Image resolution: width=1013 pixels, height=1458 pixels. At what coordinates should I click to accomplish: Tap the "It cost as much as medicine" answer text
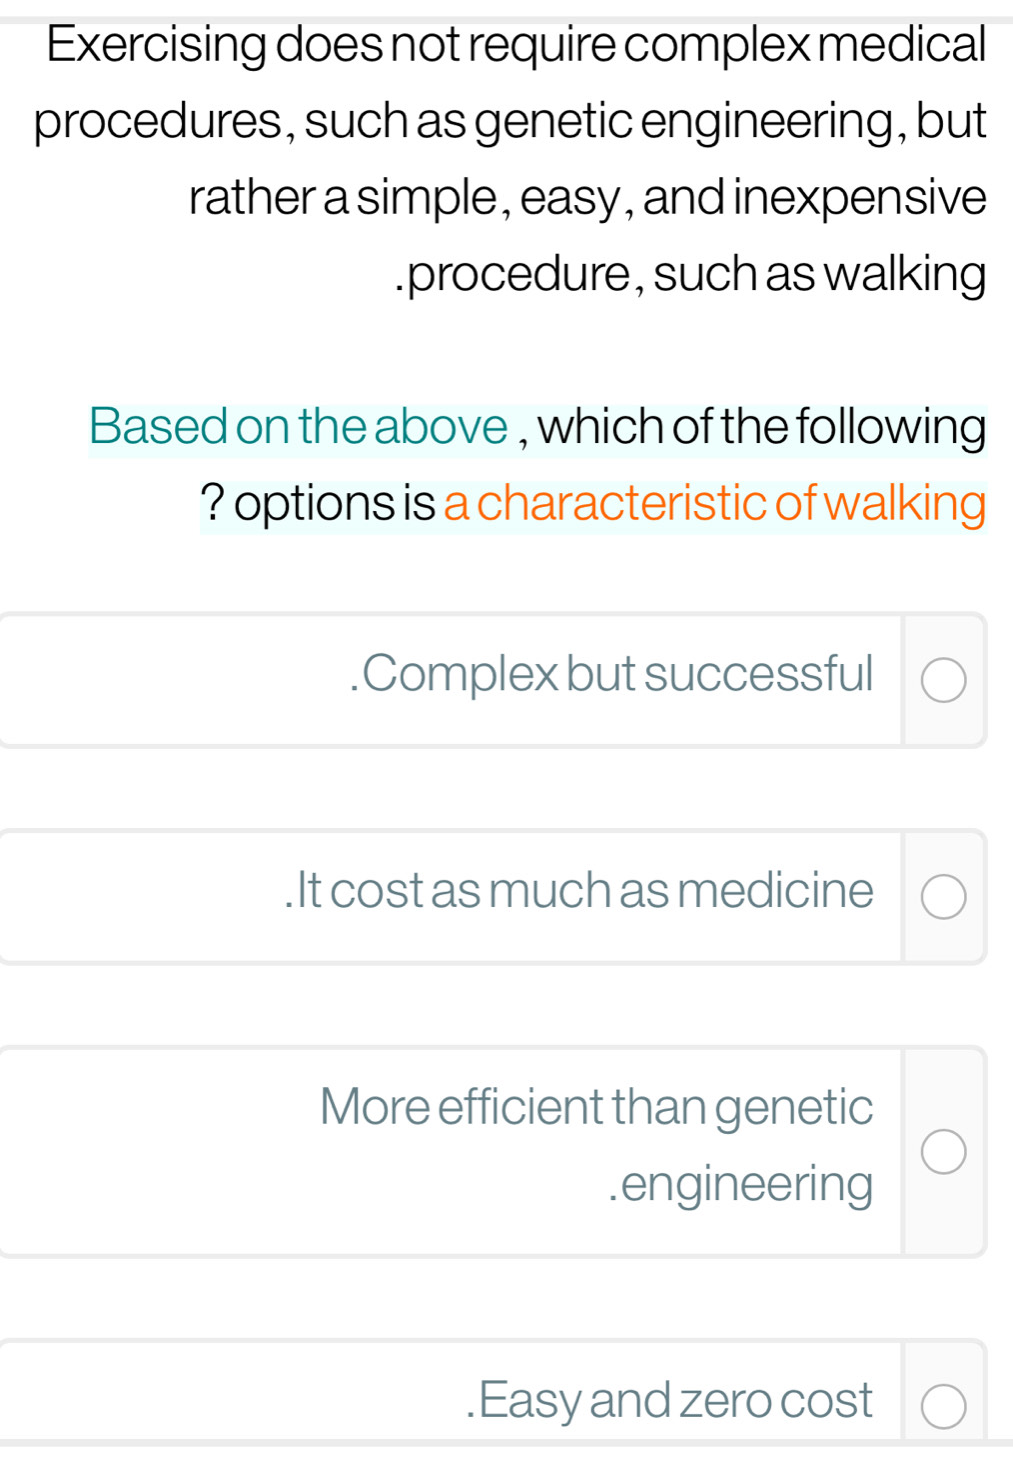(x=579, y=891)
